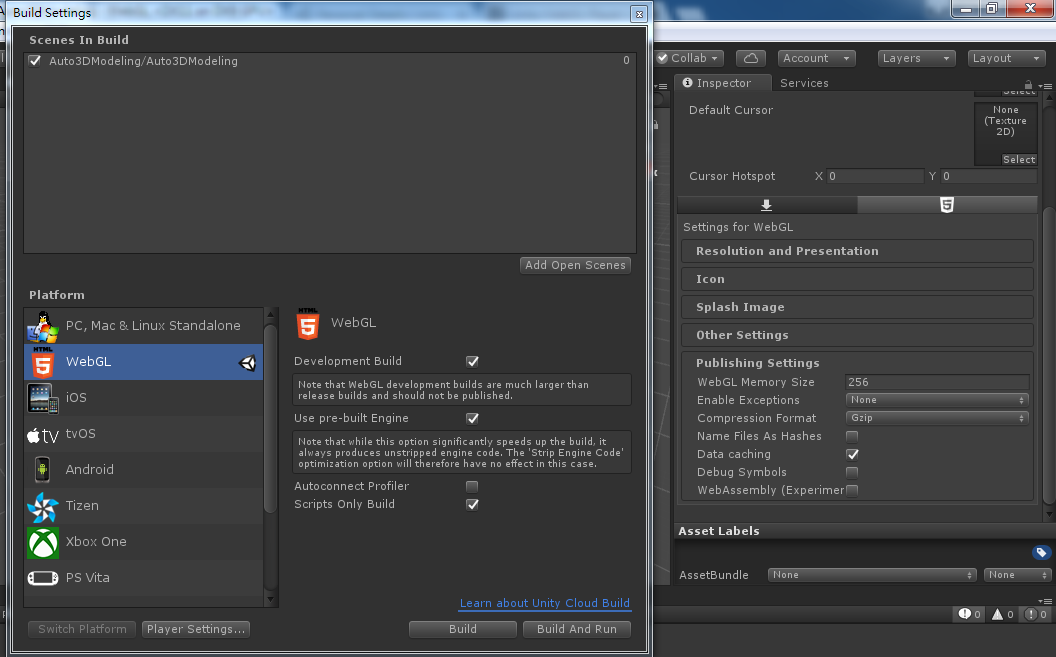Image resolution: width=1056 pixels, height=657 pixels.
Task: Expand the Resolution and Presentation section
Action: 857,251
